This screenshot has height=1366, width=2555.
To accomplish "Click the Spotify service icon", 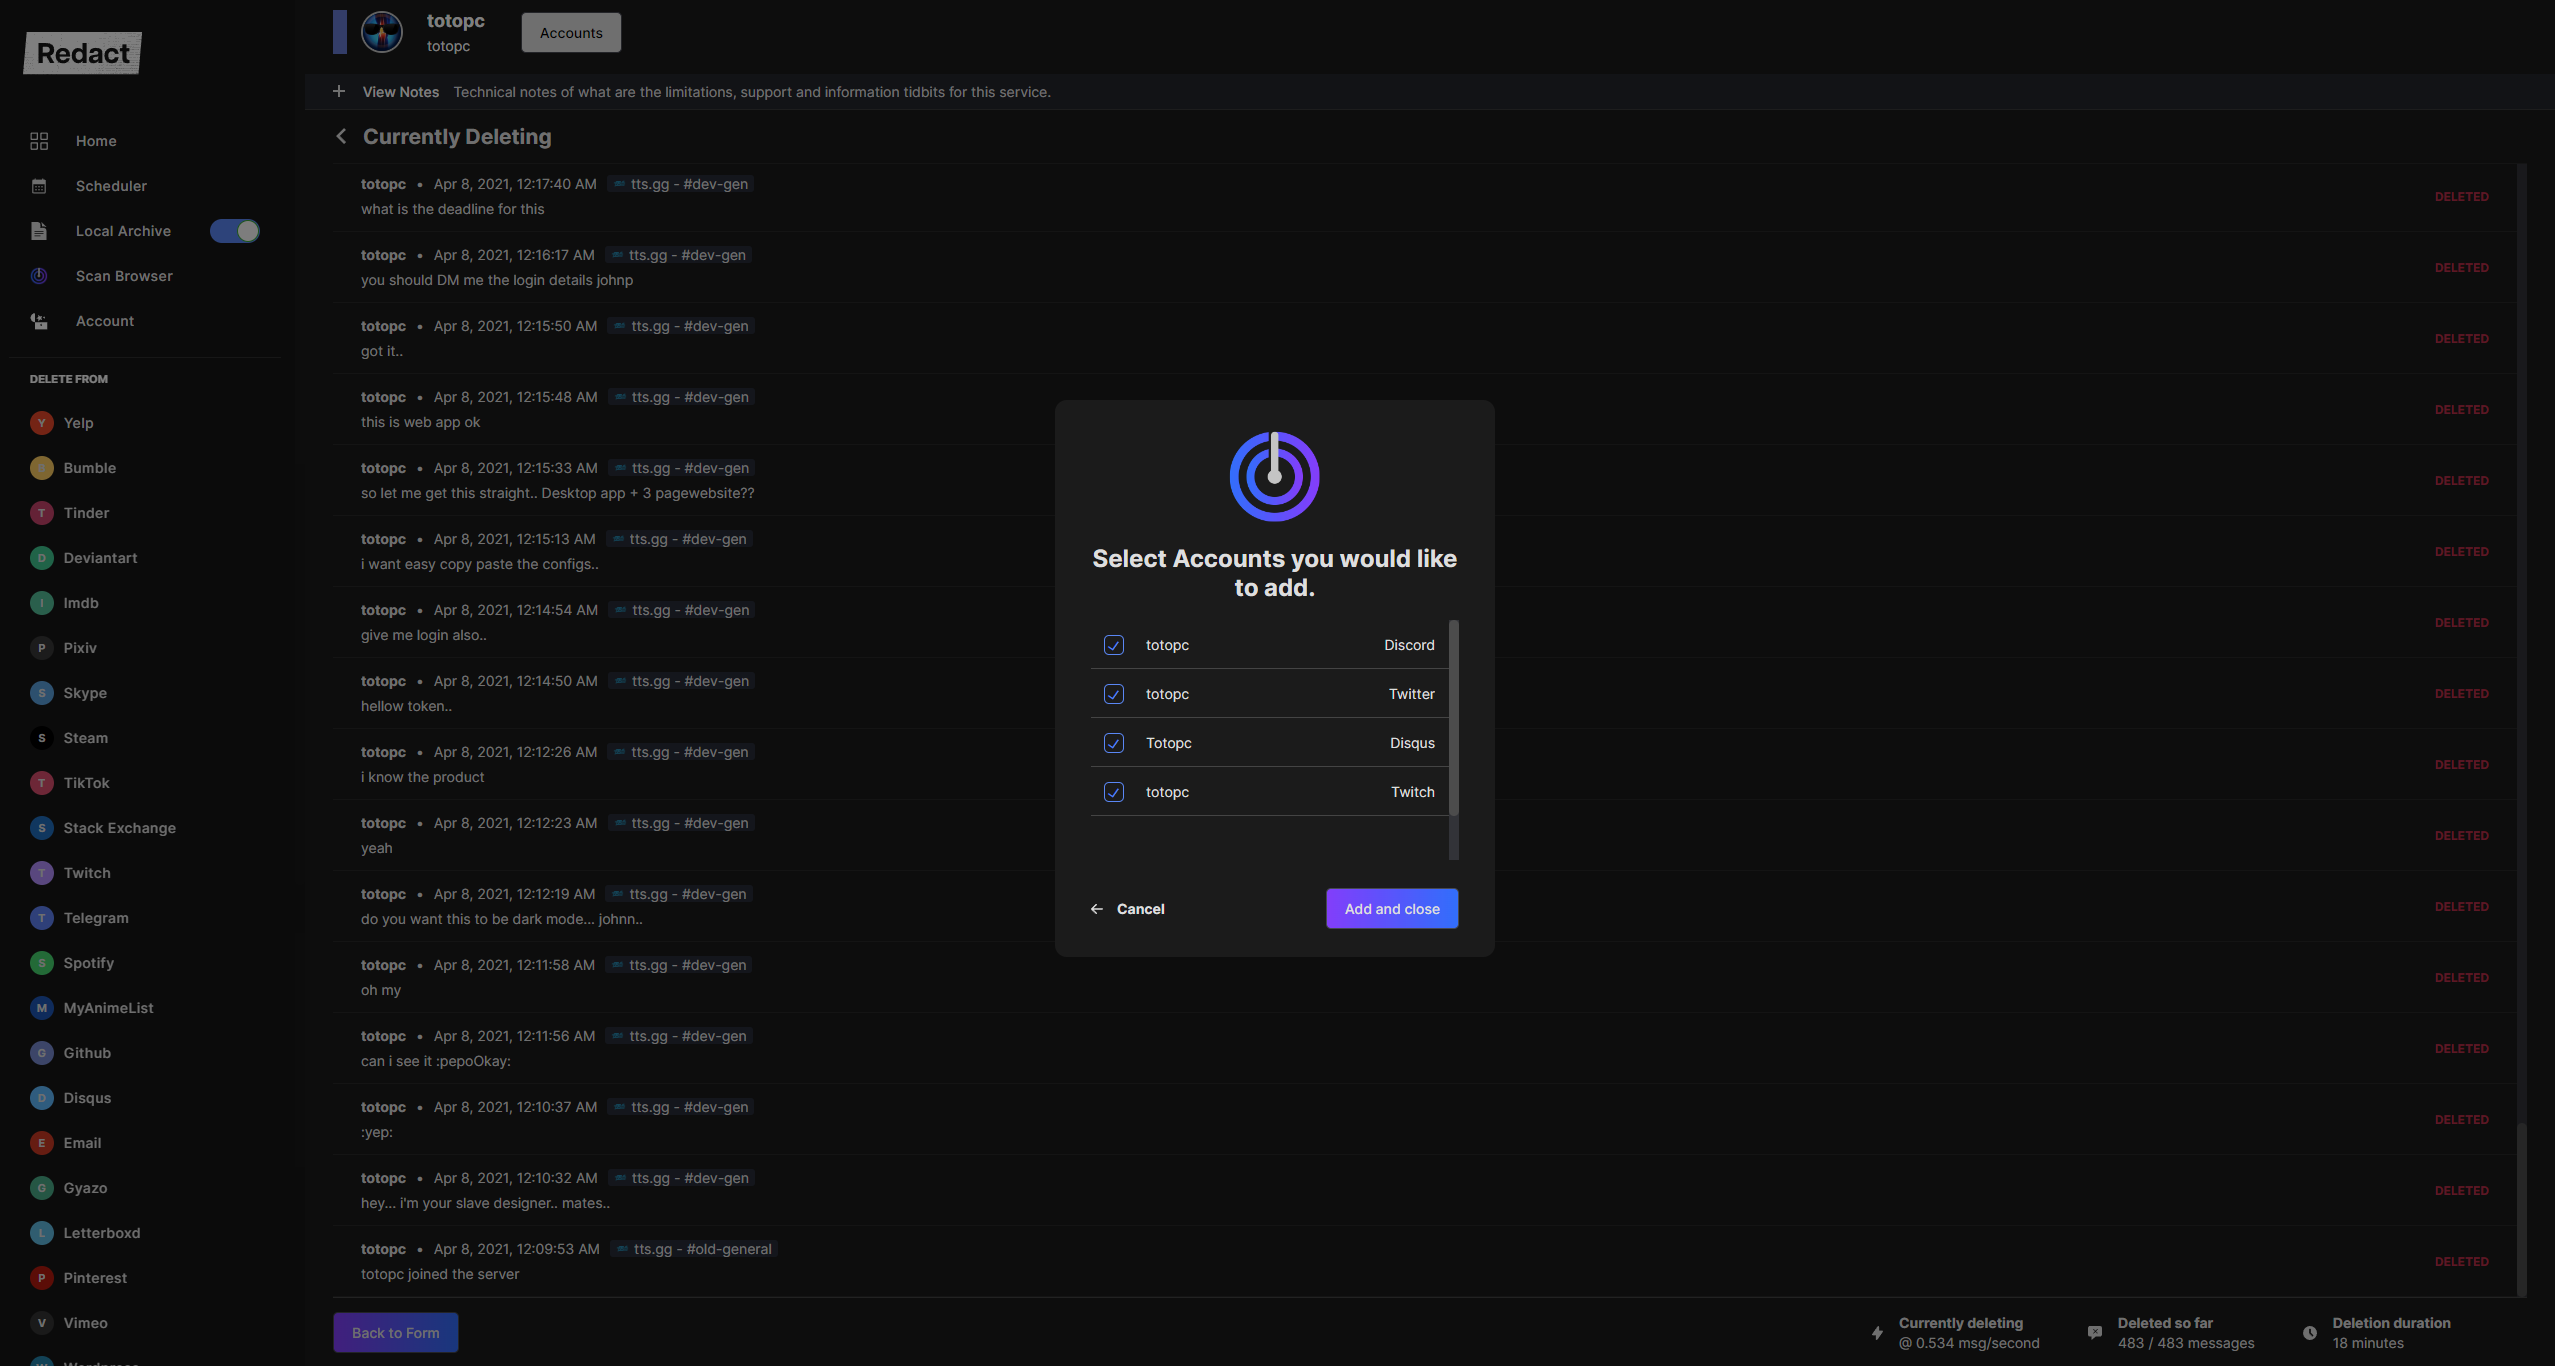I will (x=41, y=963).
